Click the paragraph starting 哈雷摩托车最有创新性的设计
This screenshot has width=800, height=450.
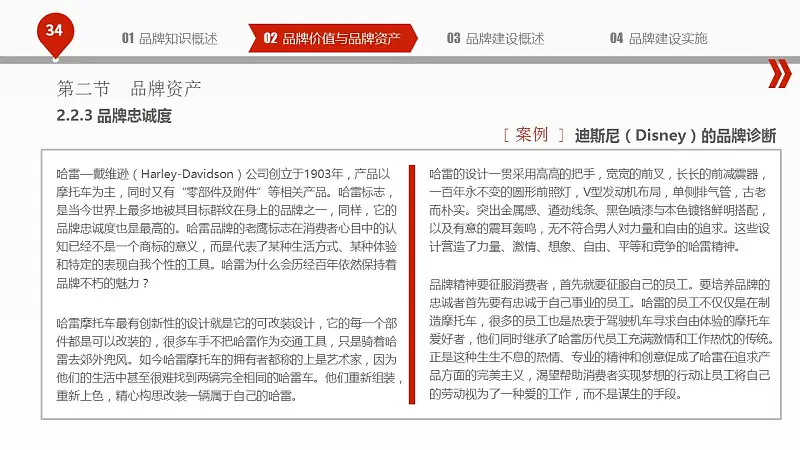tap(229, 359)
